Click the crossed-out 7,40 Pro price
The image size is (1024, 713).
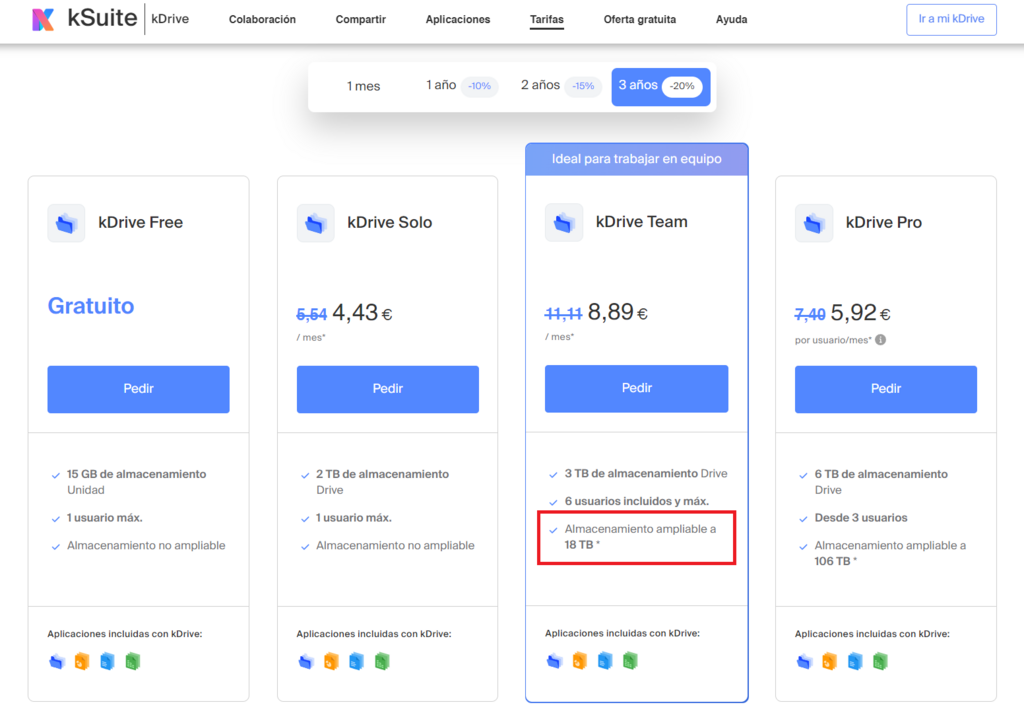click(x=810, y=315)
